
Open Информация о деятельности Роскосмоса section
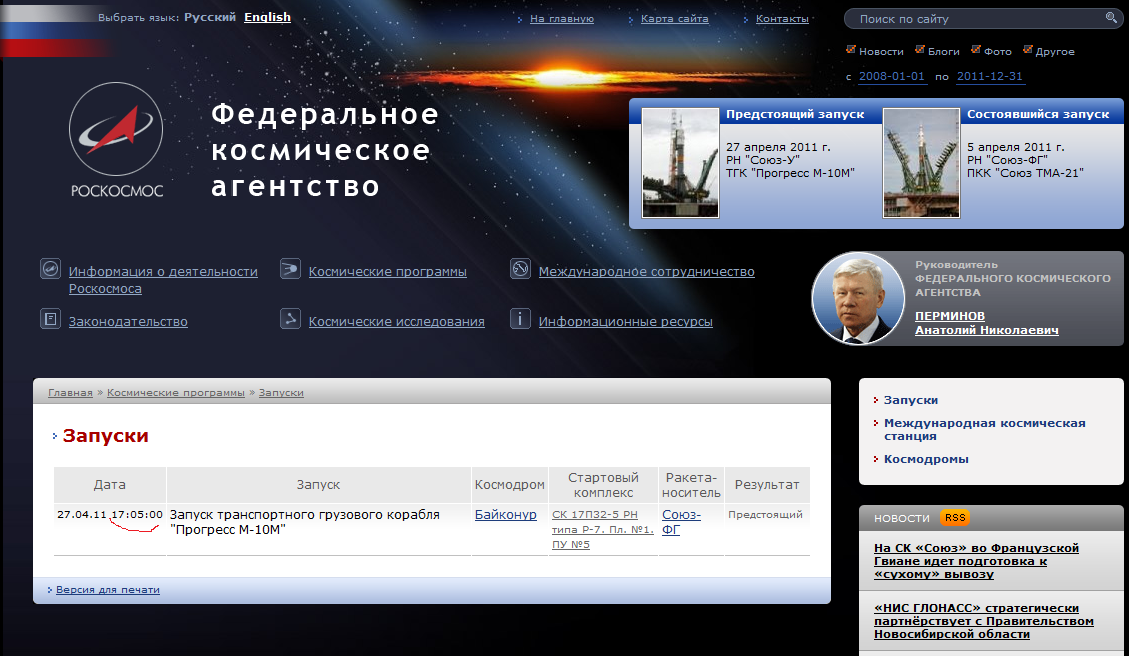click(163, 280)
